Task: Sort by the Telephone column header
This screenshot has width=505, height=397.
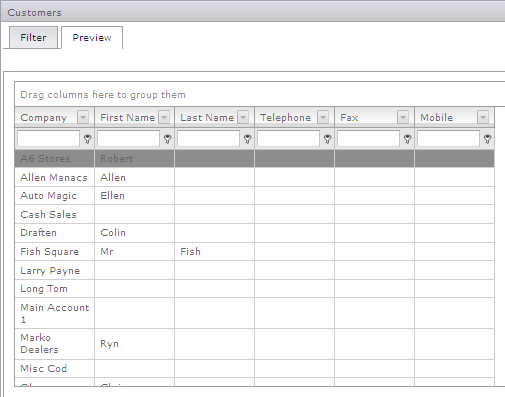Action: point(286,117)
